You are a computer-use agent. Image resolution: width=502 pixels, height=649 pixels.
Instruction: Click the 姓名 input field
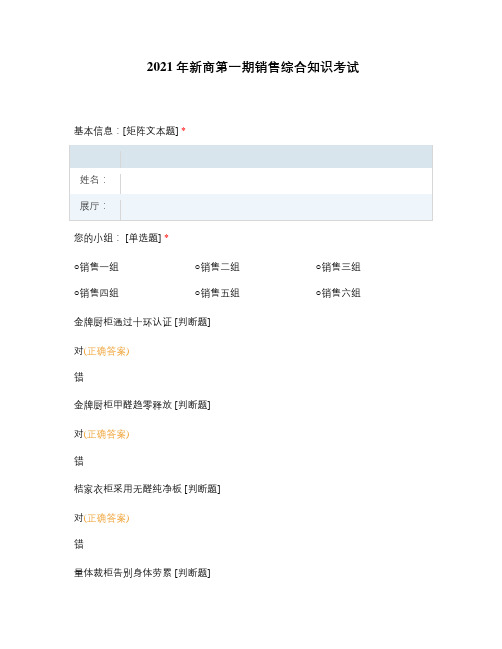click(x=276, y=181)
